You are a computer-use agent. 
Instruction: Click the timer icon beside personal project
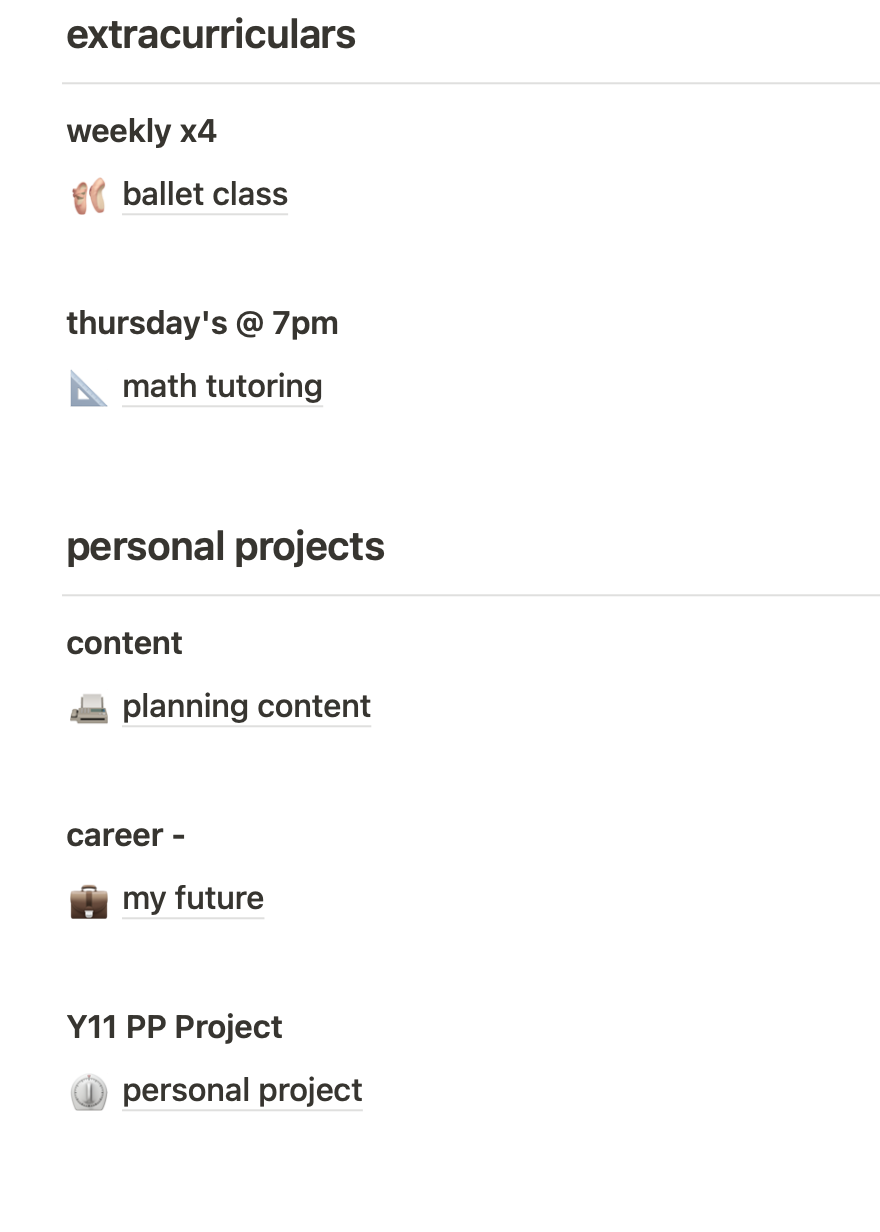tap(89, 1091)
